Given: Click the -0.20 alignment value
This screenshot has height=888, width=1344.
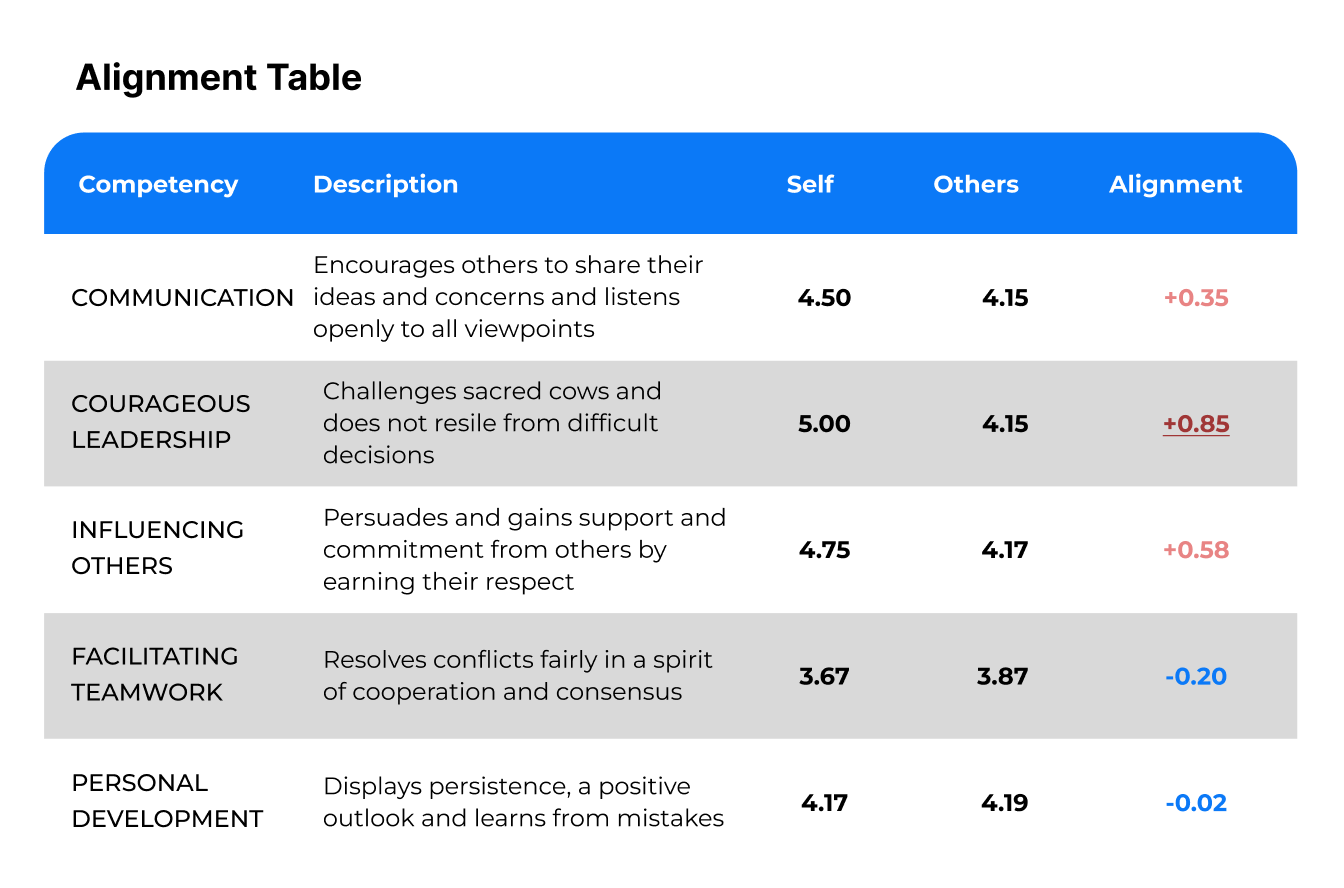Looking at the screenshot, I should click(1196, 677).
